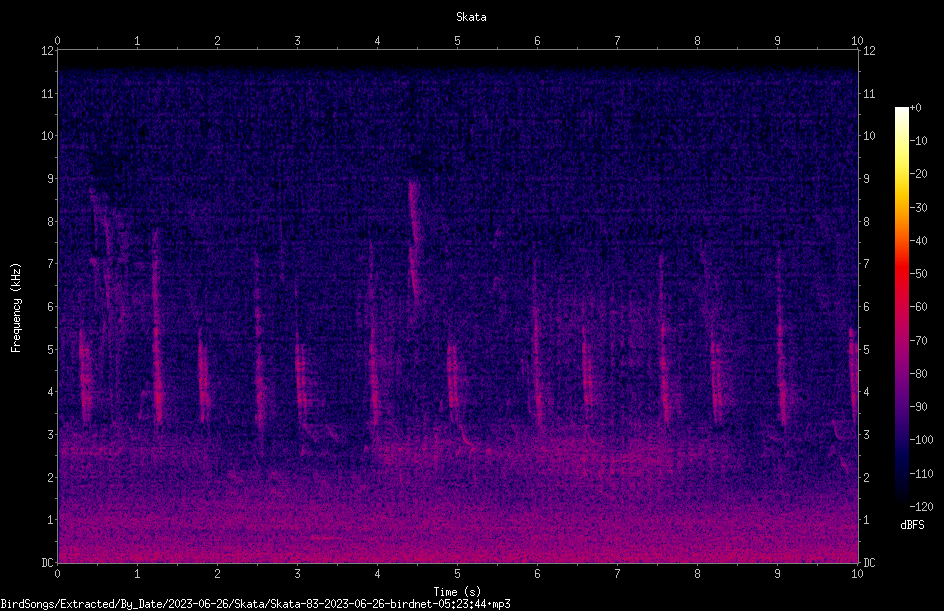
Task: Click the "DC" label on the right frequency axis
Action: pyautogui.click(x=869, y=563)
